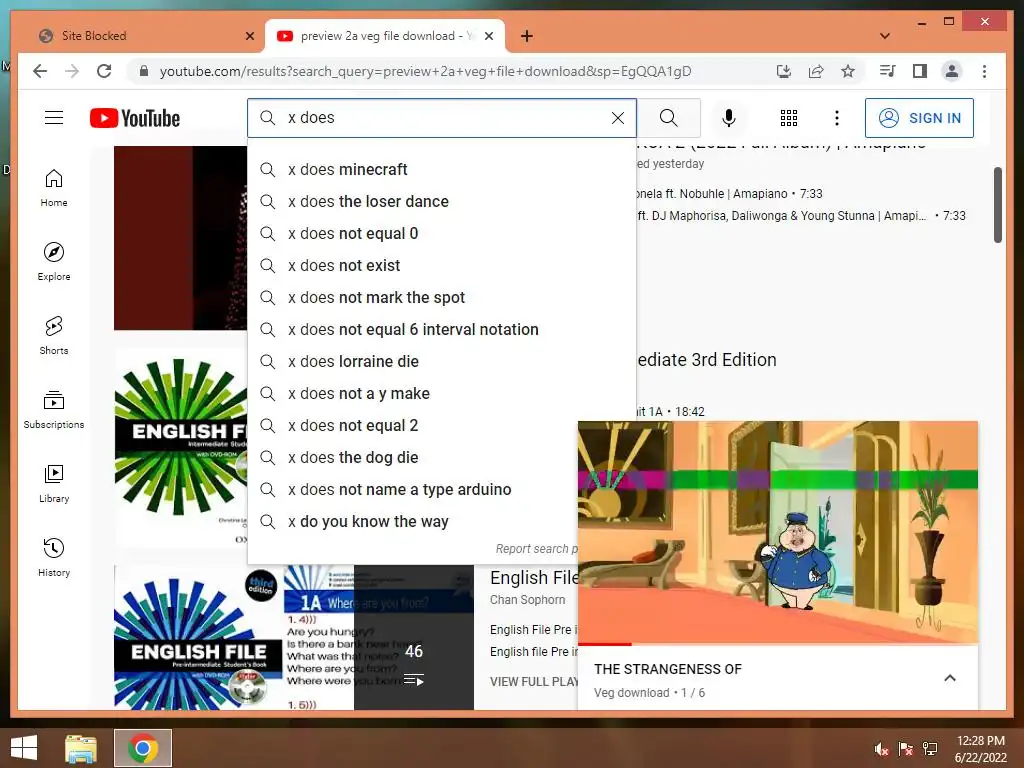Open the Chrome profile avatar
The width and height of the screenshot is (1024, 768).
coord(952,71)
